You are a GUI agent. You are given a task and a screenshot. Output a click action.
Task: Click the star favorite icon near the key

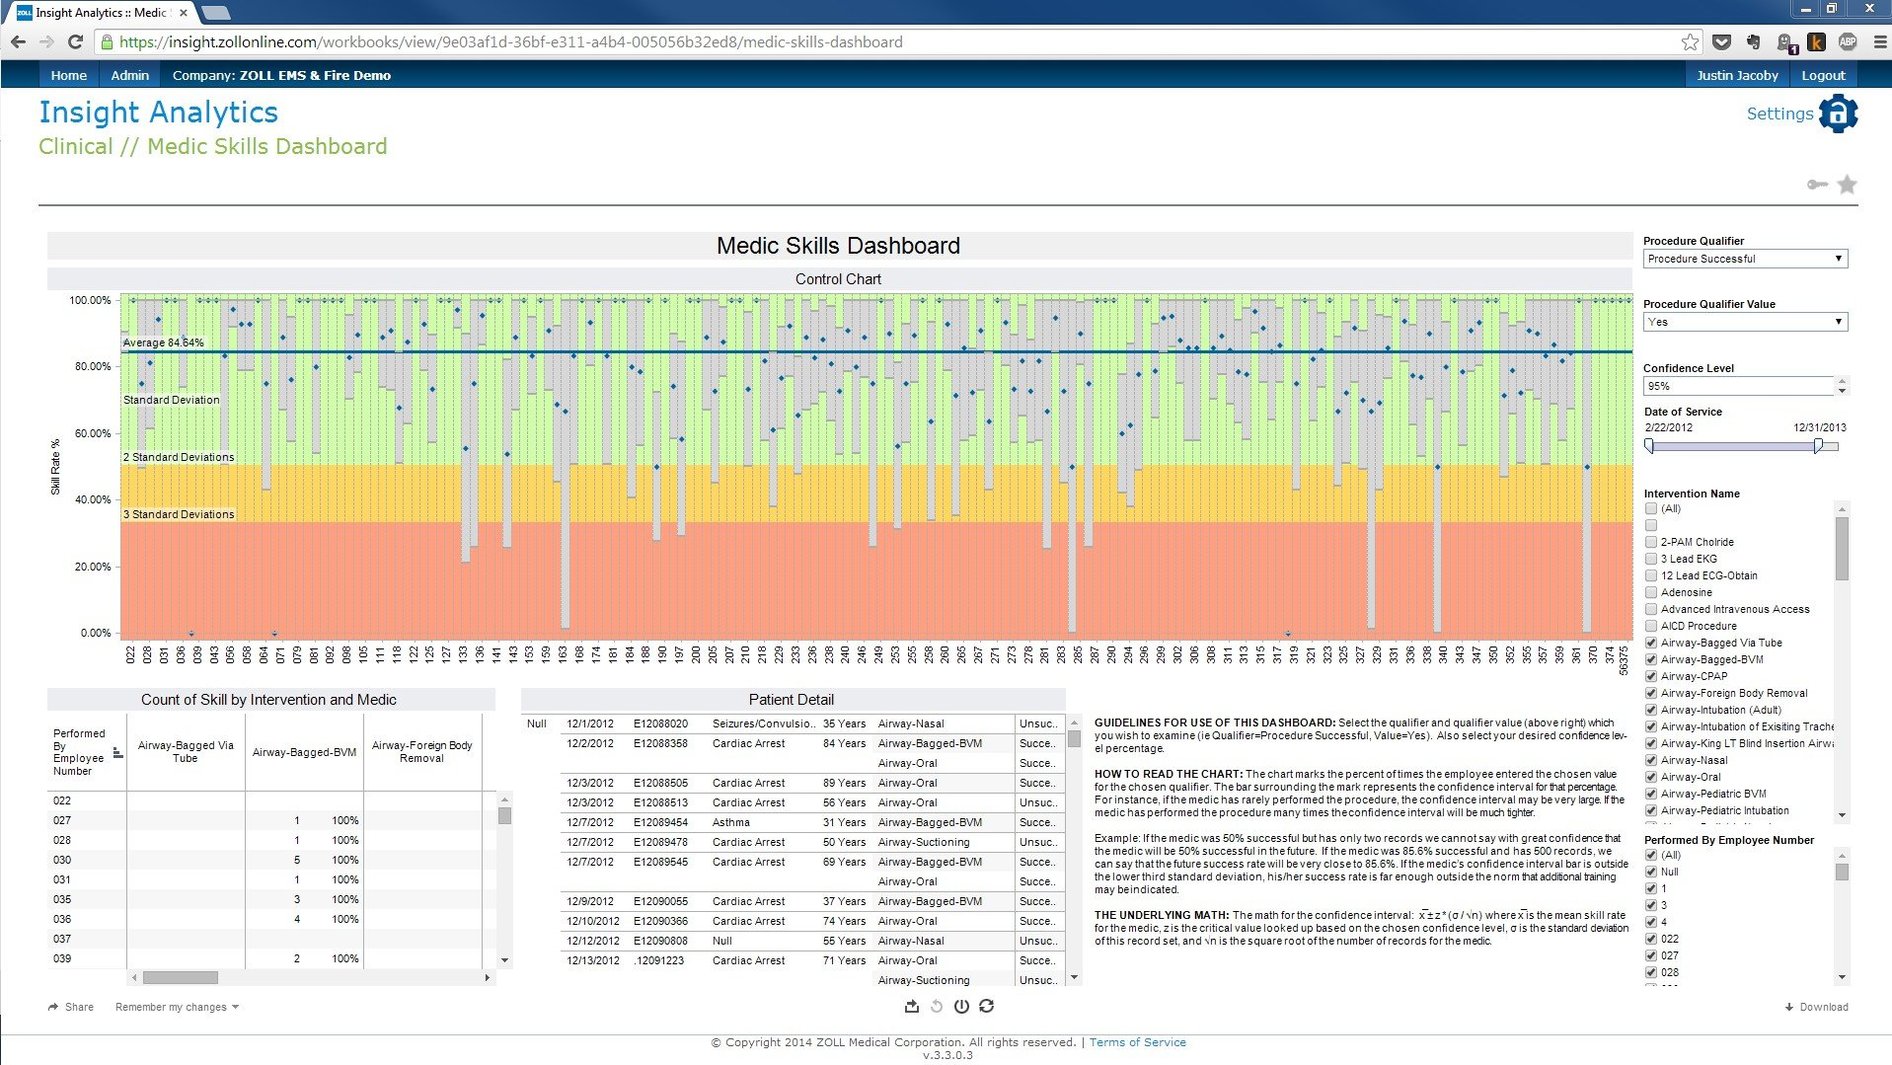point(1846,184)
